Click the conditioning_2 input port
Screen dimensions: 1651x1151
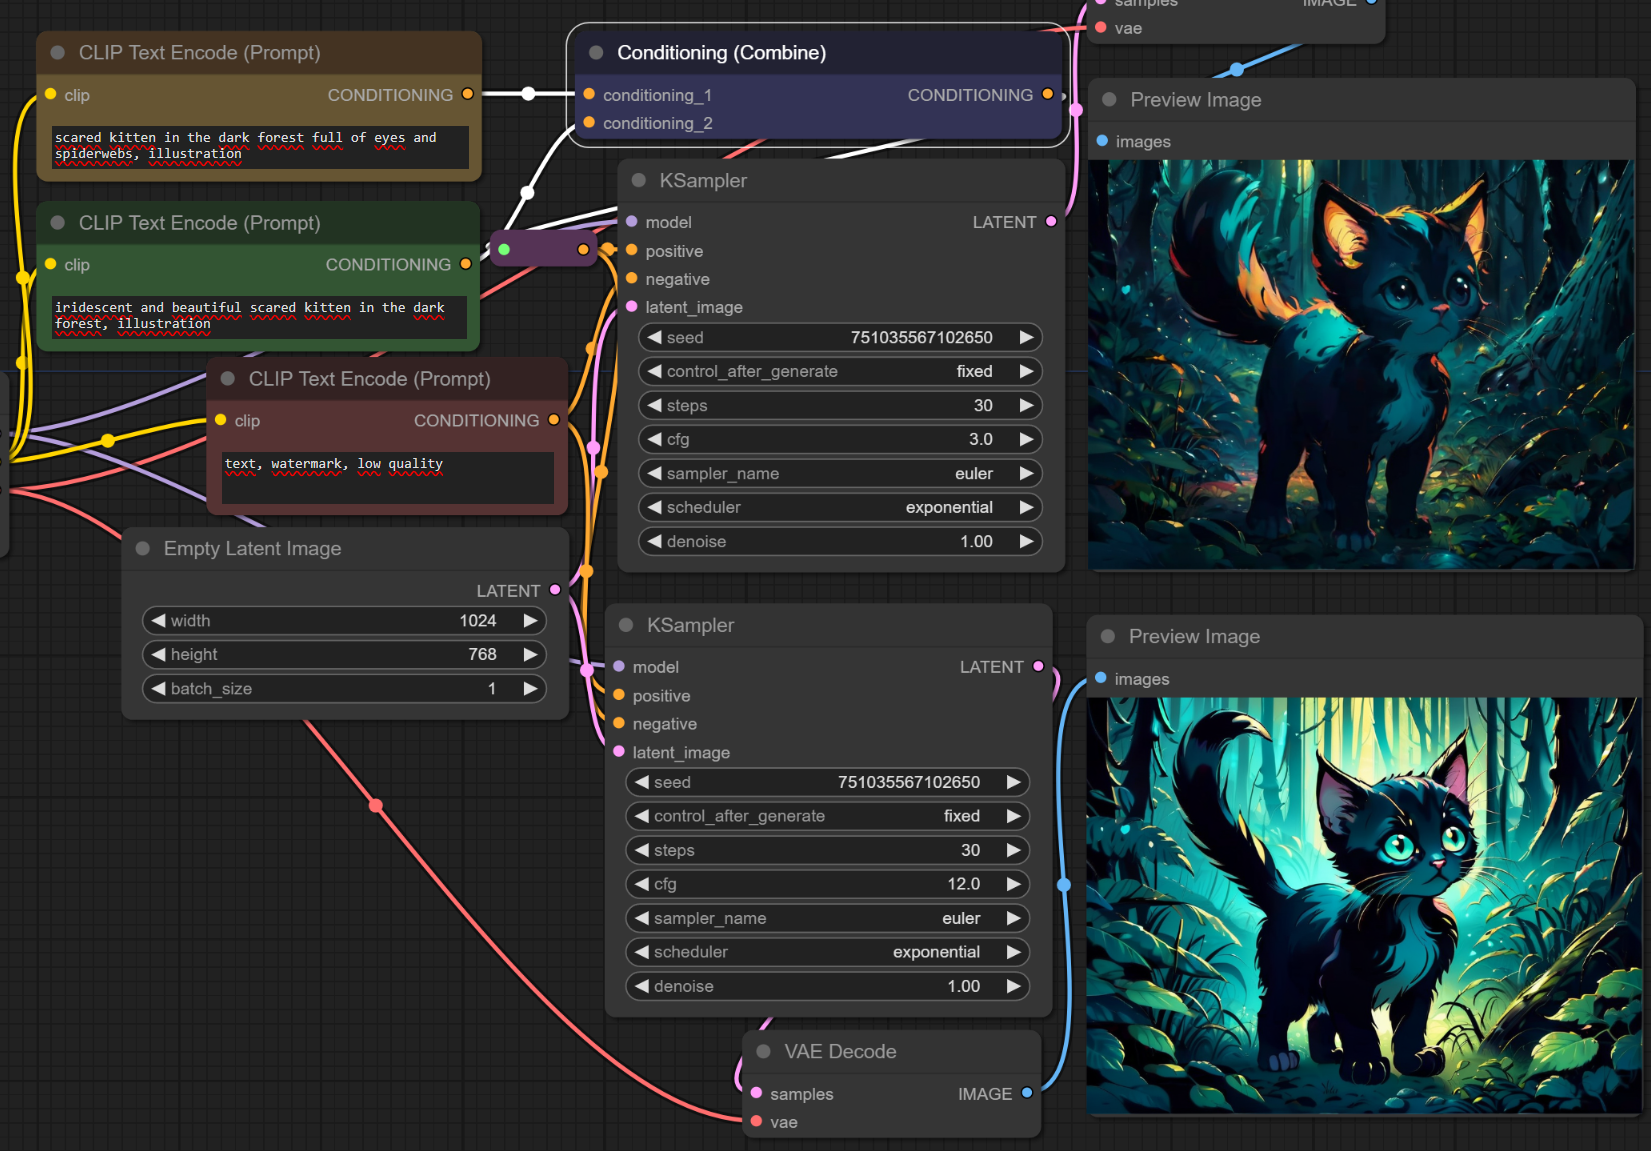[x=589, y=123]
